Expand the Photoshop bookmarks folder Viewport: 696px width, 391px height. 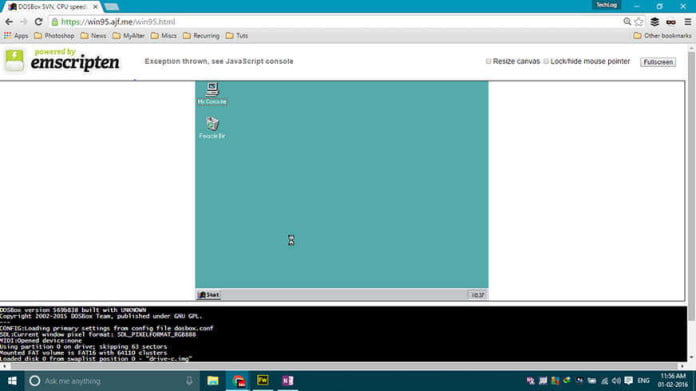pos(54,36)
